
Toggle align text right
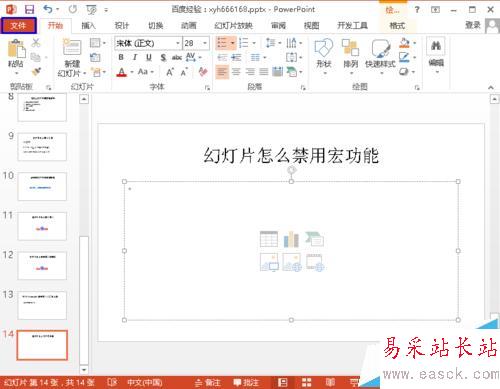click(250, 72)
